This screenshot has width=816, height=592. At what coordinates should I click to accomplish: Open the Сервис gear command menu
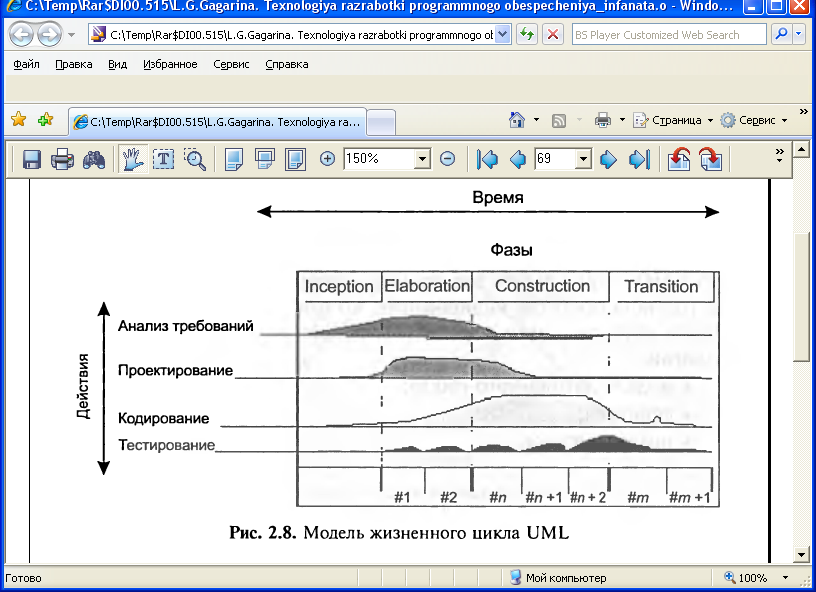pos(754,120)
